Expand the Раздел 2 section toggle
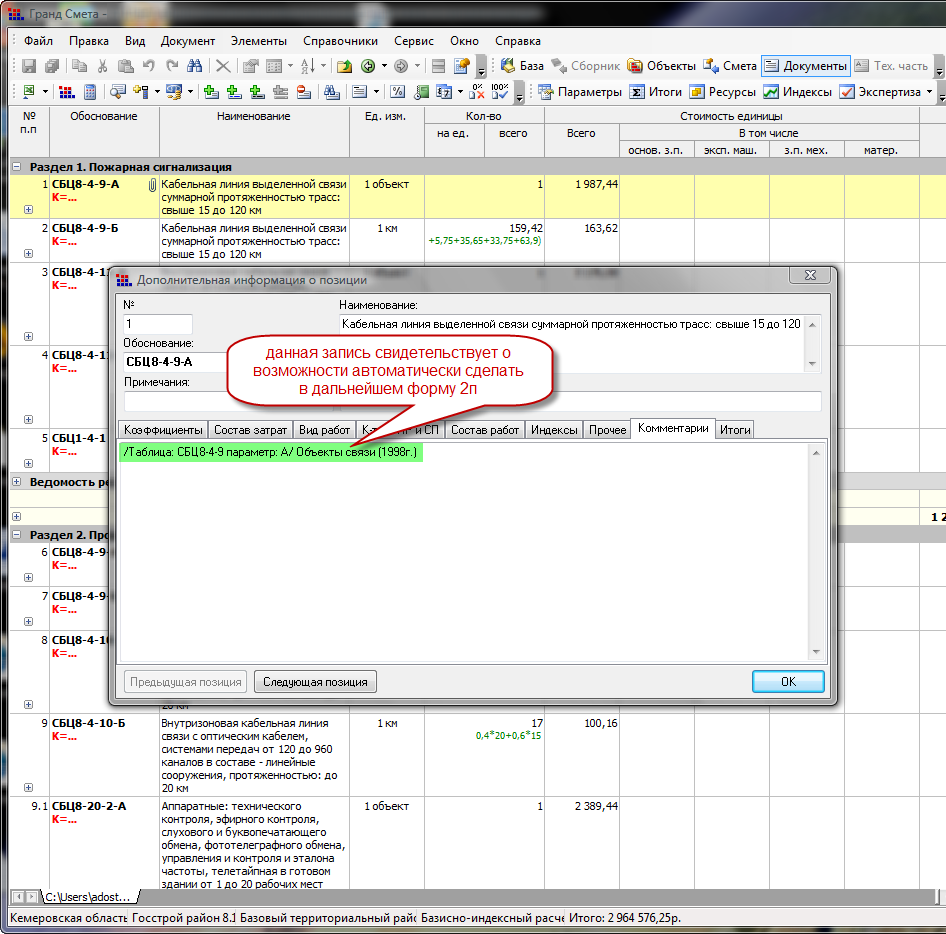This screenshot has height=934, width=946. coord(17,535)
